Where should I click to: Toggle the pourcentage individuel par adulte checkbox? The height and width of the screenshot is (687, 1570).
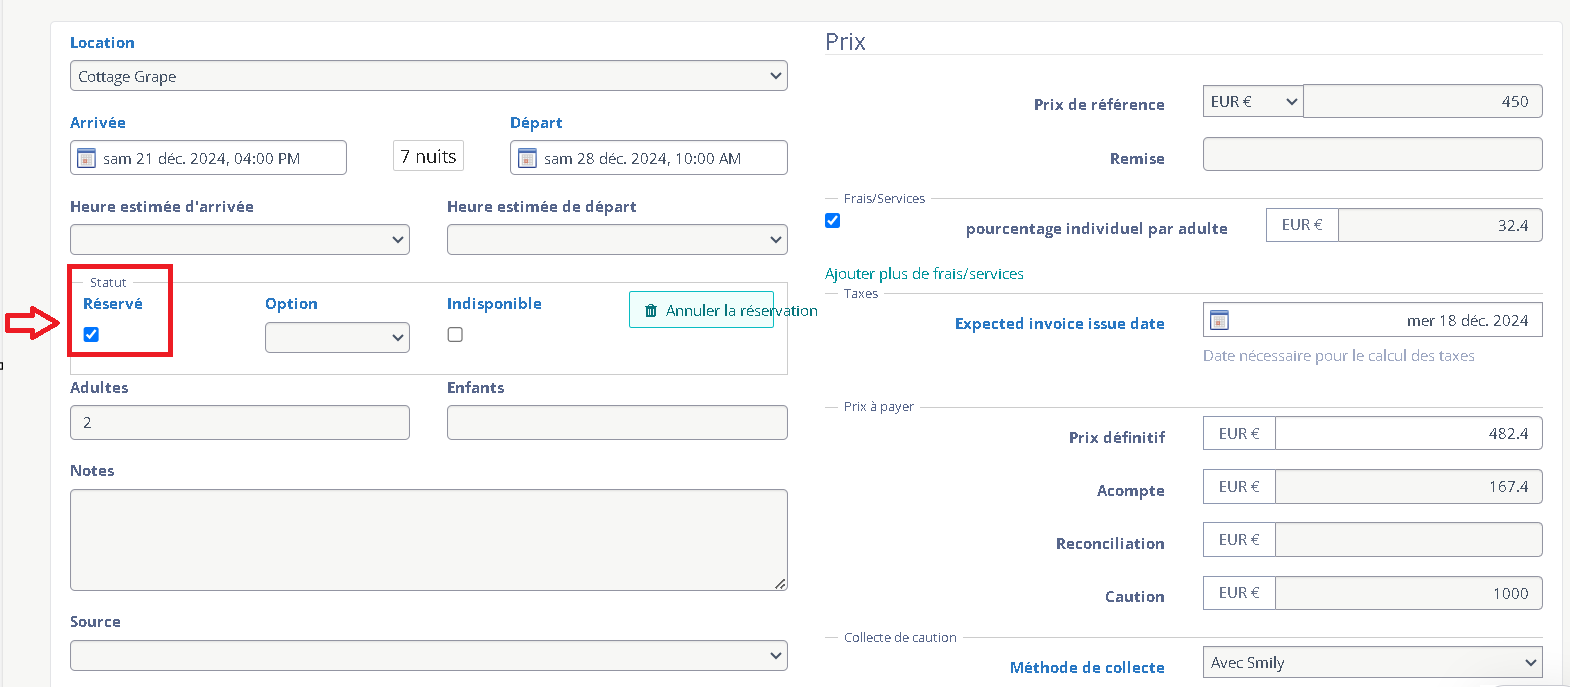coord(832,220)
